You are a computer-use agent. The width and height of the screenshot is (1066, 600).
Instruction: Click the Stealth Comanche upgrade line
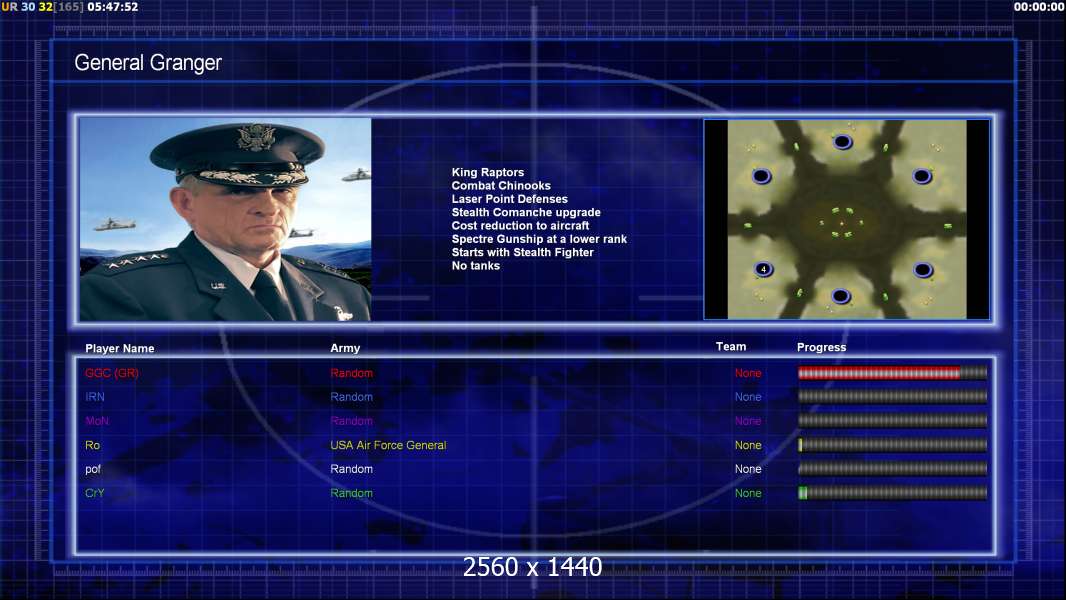click(x=526, y=212)
